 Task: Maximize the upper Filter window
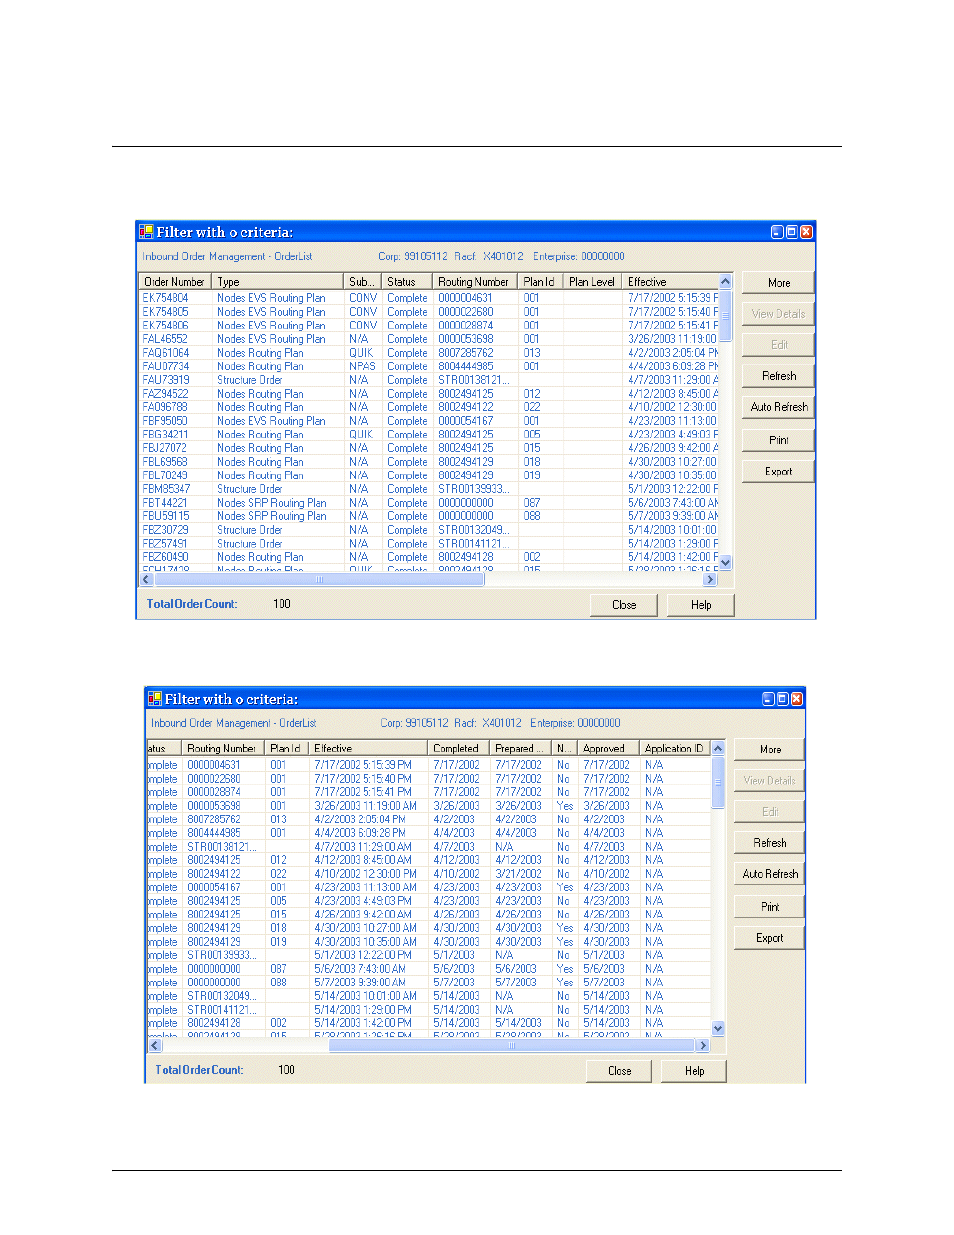click(x=792, y=232)
